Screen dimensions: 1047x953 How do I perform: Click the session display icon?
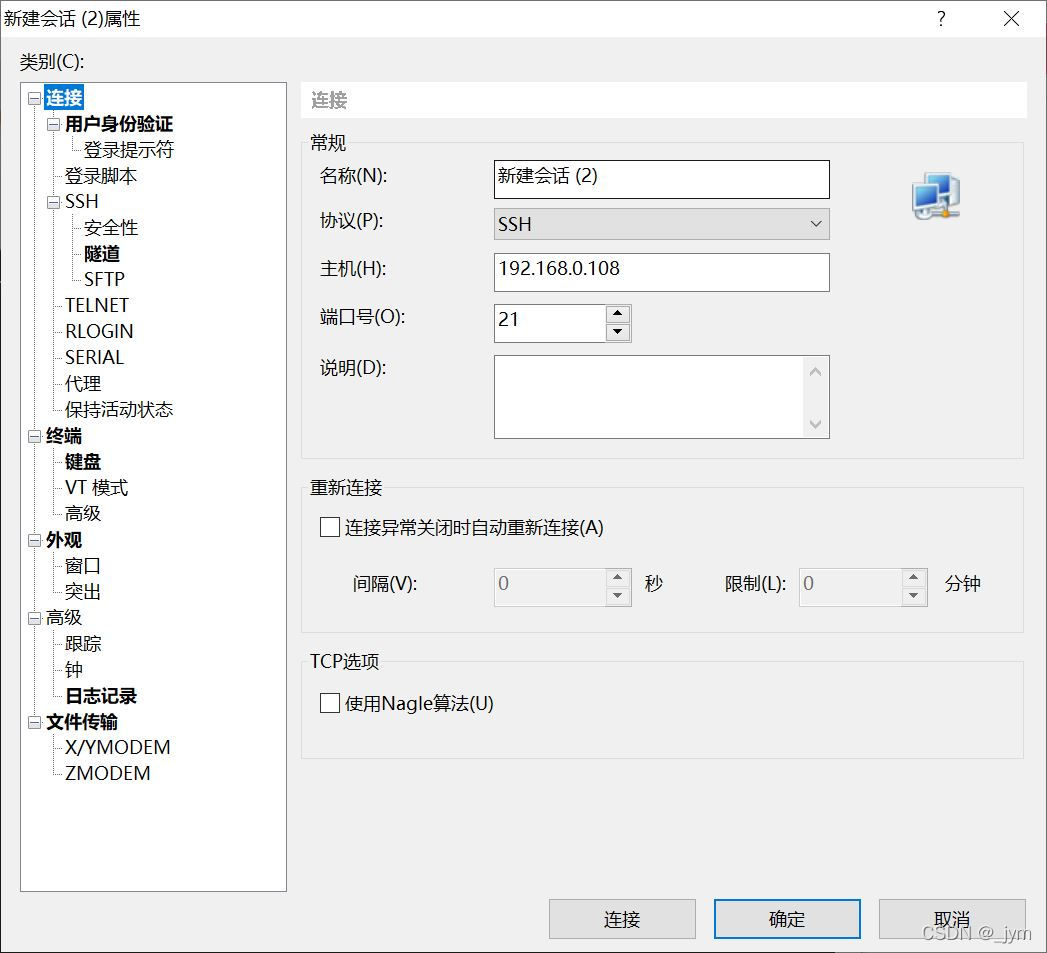pyautogui.click(x=935, y=196)
